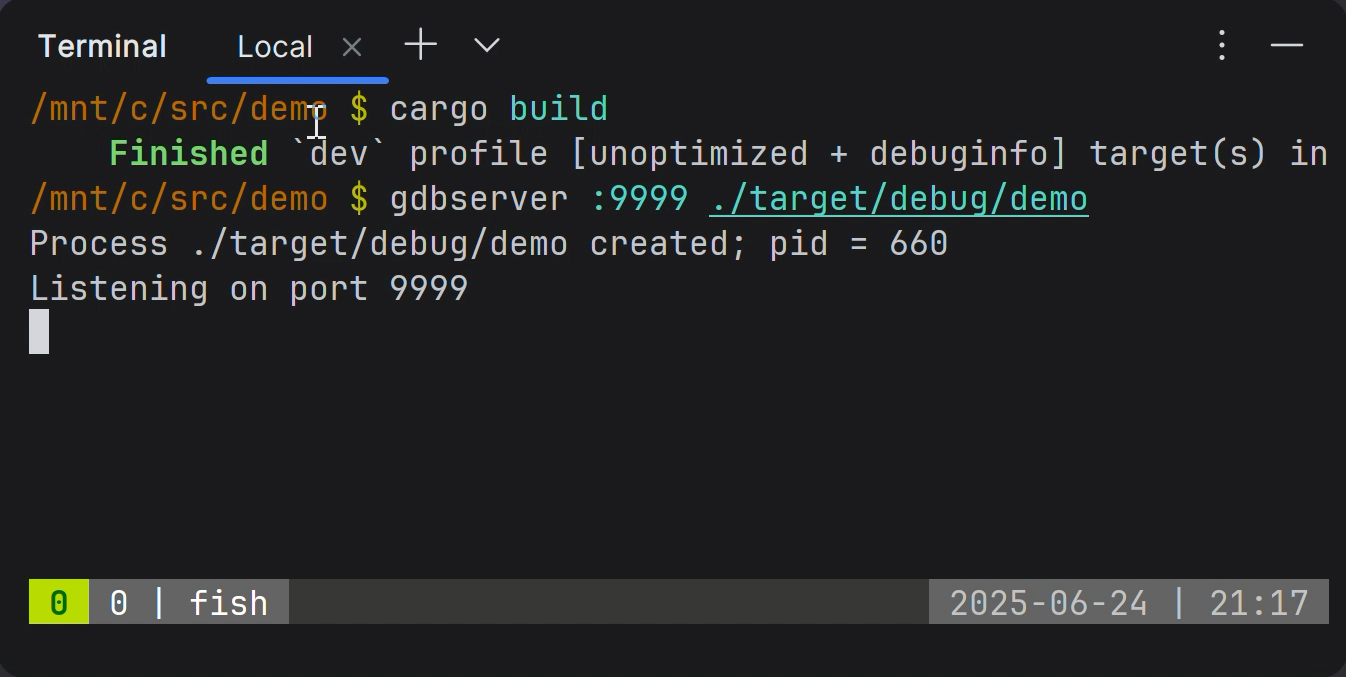The height and width of the screenshot is (677, 1346).
Task: Switch to the Local terminal tab
Action: [x=275, y=45]
